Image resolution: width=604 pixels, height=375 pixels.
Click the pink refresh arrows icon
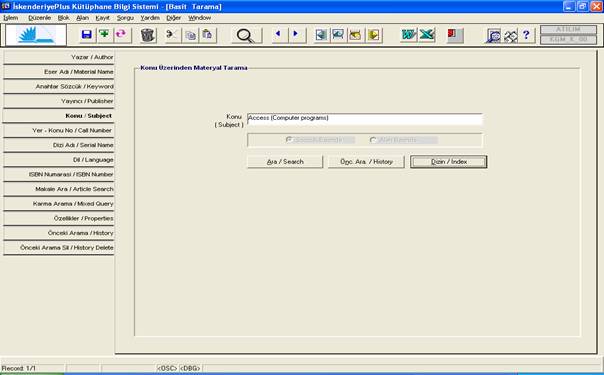coord(121,35)
